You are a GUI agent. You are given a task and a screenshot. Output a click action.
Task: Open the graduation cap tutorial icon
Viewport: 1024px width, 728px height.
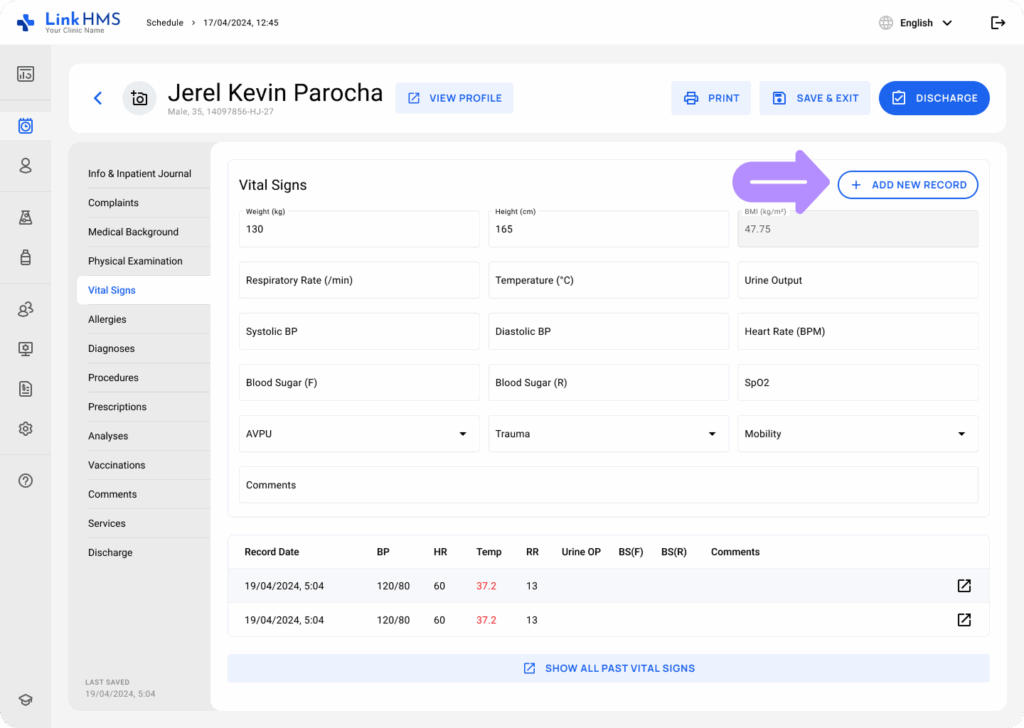pos(25,700)
